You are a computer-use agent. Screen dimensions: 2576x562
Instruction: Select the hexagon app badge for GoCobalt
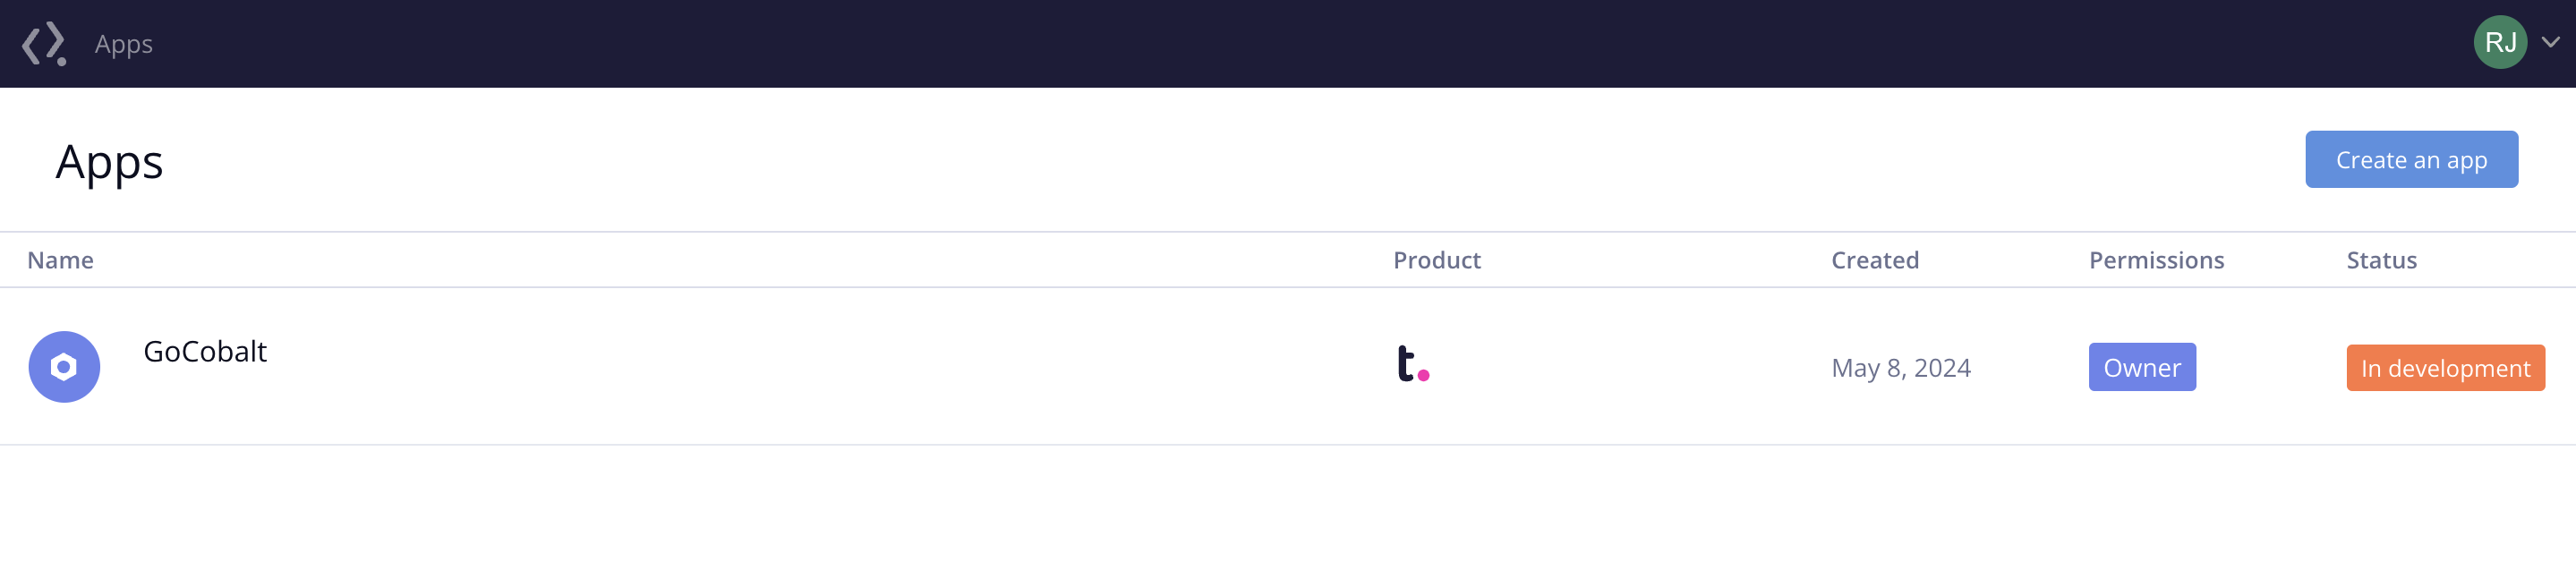(64, 367)
